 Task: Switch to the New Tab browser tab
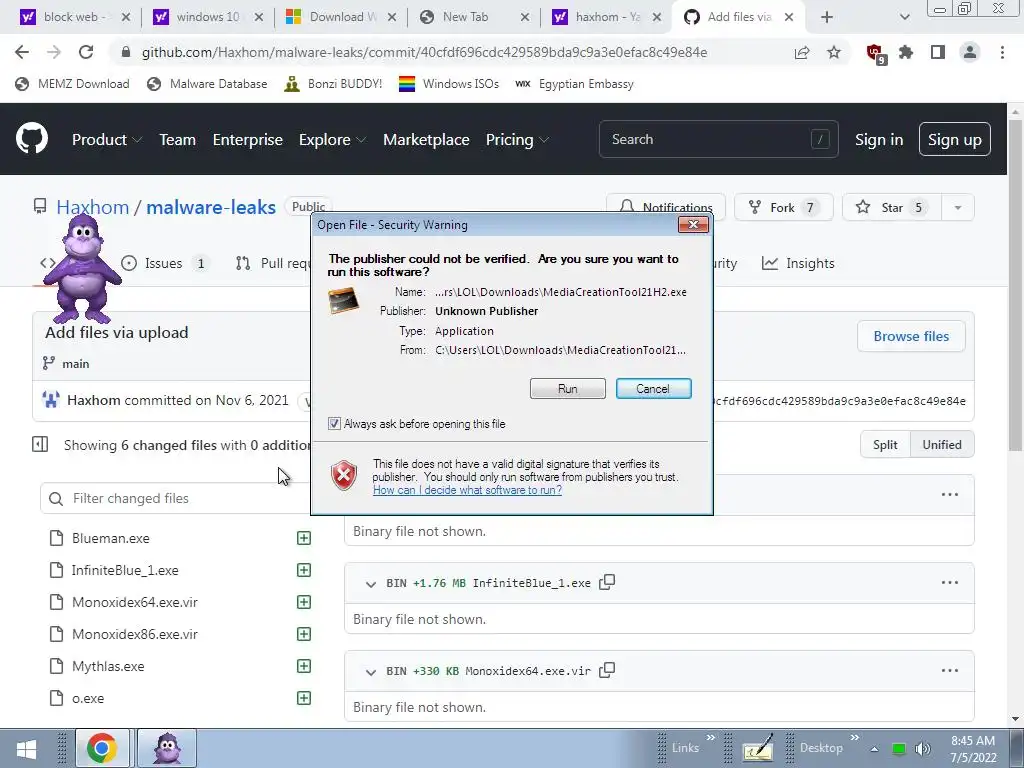(474, 17)
